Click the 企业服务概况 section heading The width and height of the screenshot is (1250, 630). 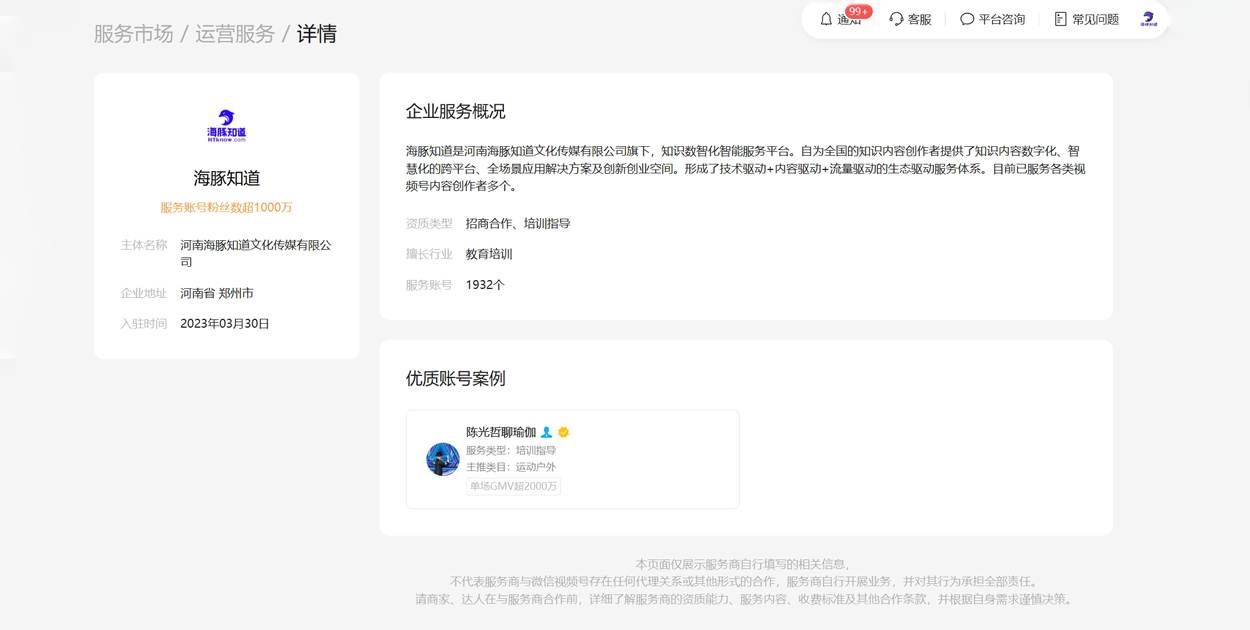tap(456, 111)
